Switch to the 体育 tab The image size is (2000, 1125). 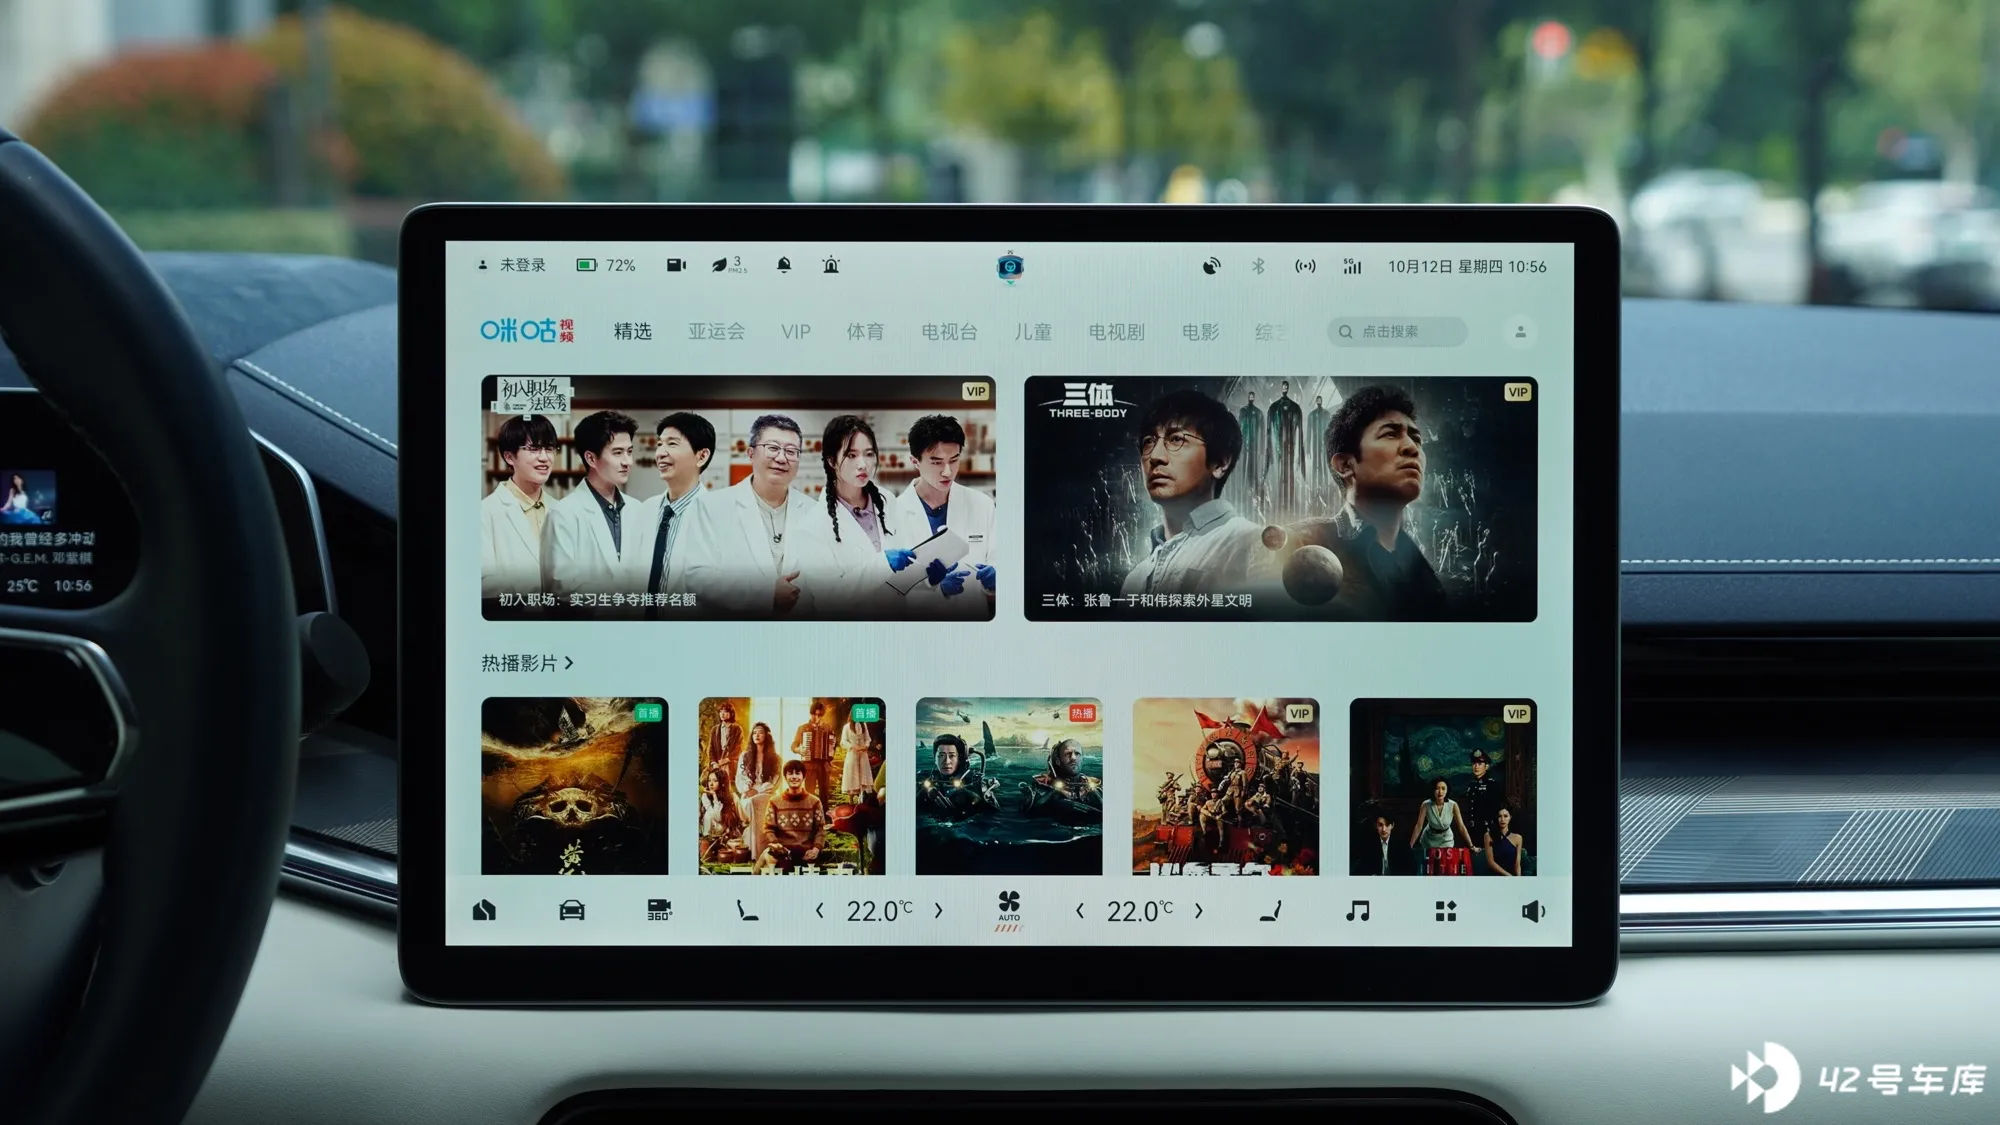[x=865, y=331]
